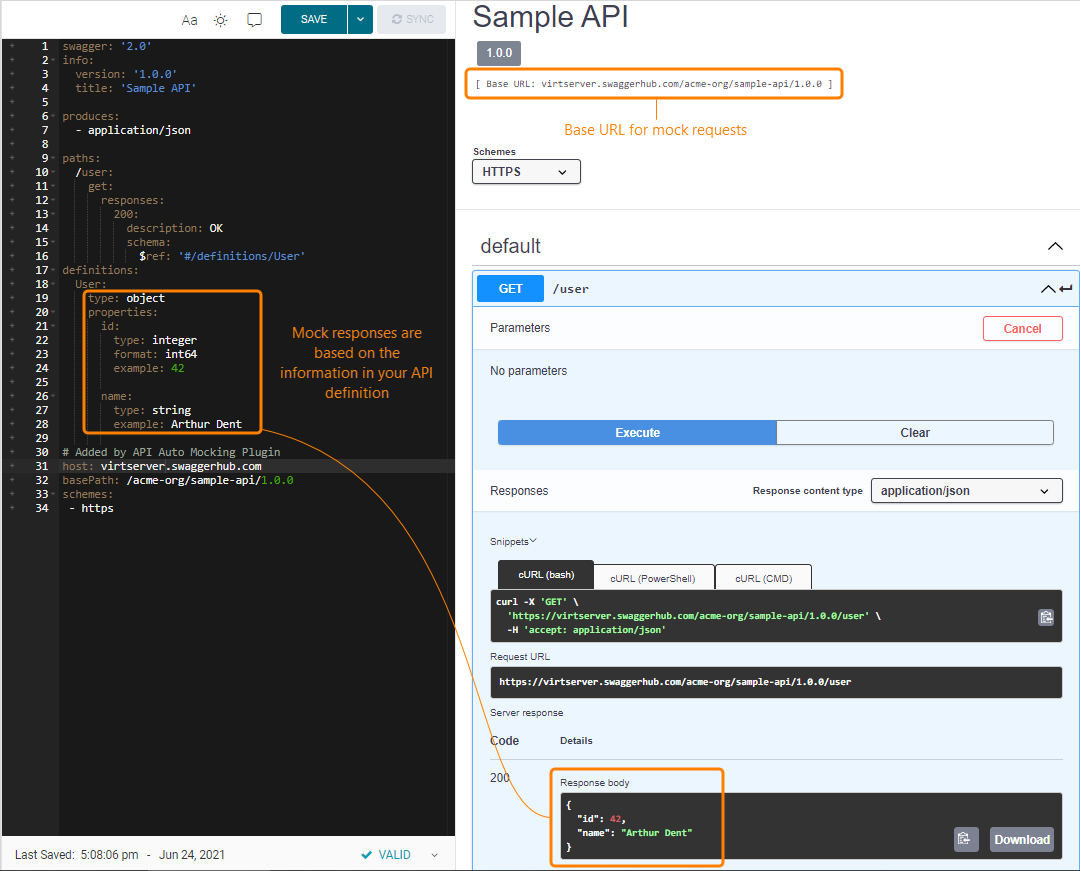This screenshot has height=871, width=1081.
Task: Open comments with speech bubble icon
Action: pos(254,20)
